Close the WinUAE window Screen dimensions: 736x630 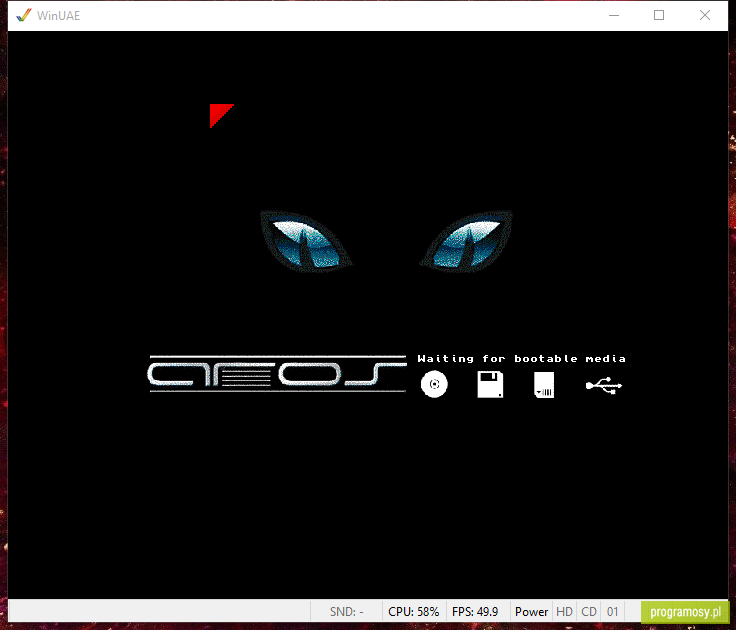[705, 15]
